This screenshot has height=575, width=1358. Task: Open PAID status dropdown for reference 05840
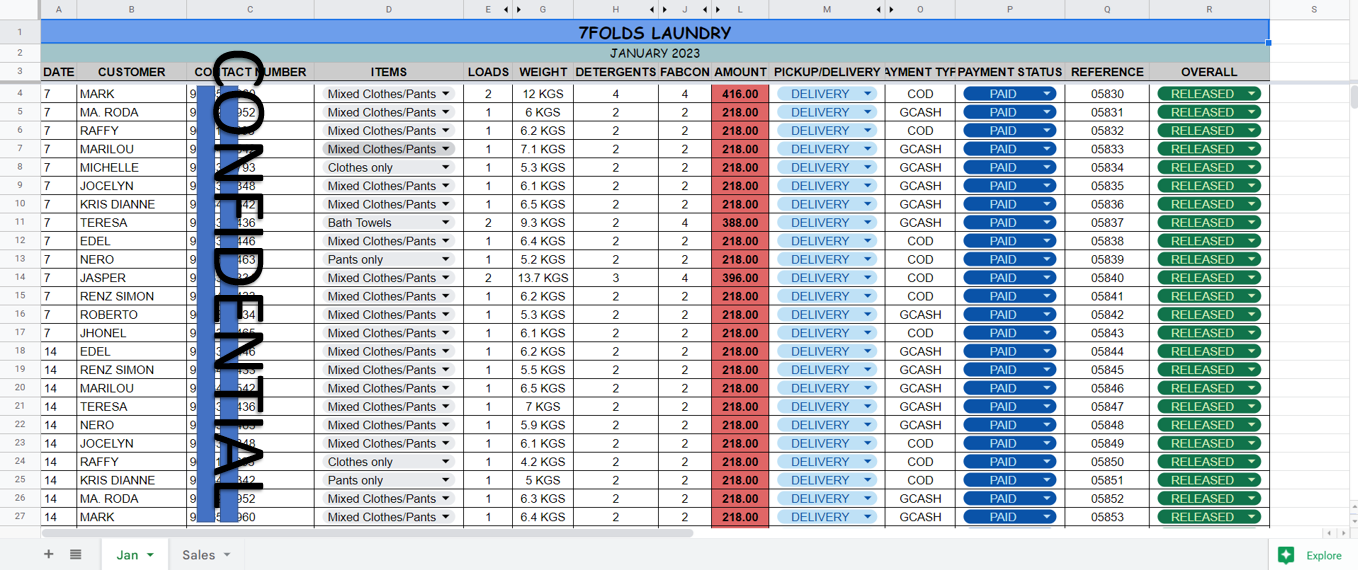click(x=1047, y=278)
